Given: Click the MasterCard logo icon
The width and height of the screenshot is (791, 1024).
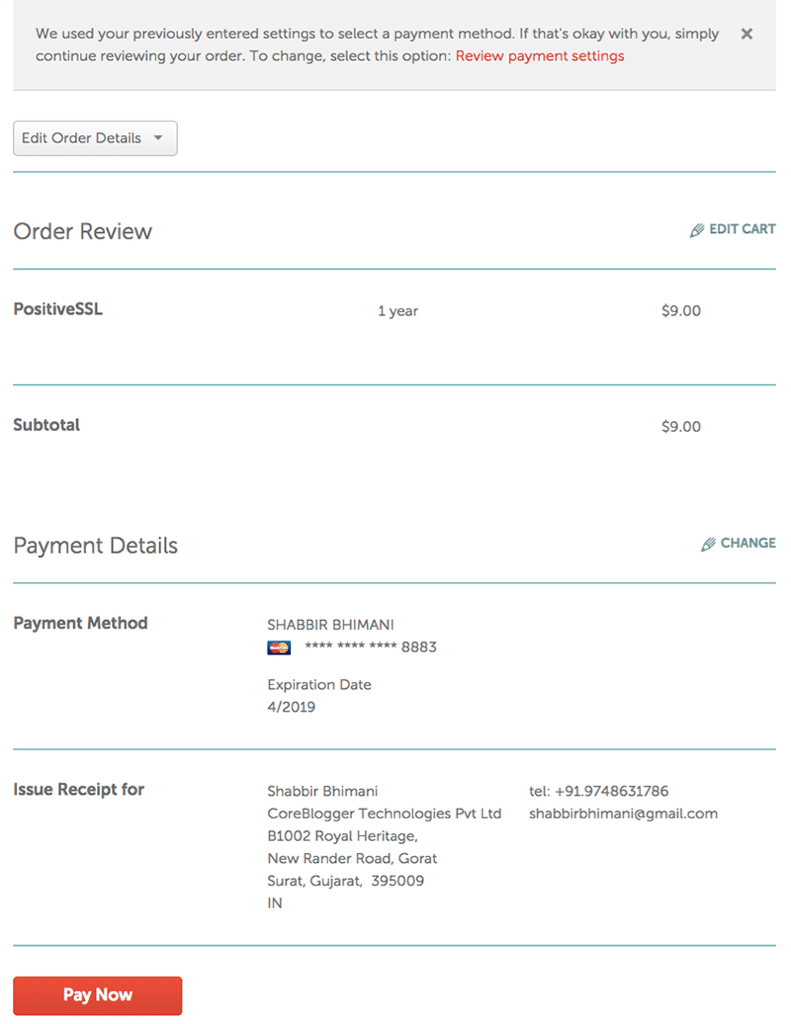Looking at the screenshot, I should pos(279,647).
